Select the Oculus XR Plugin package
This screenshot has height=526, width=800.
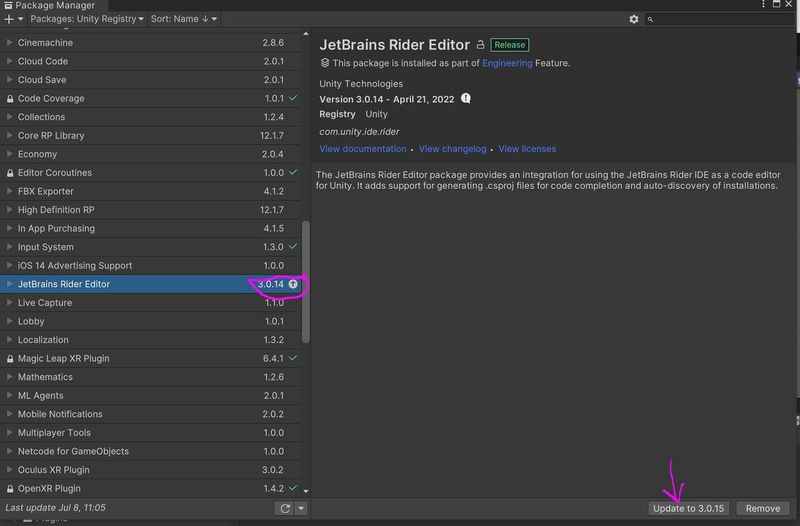(151, 470)
